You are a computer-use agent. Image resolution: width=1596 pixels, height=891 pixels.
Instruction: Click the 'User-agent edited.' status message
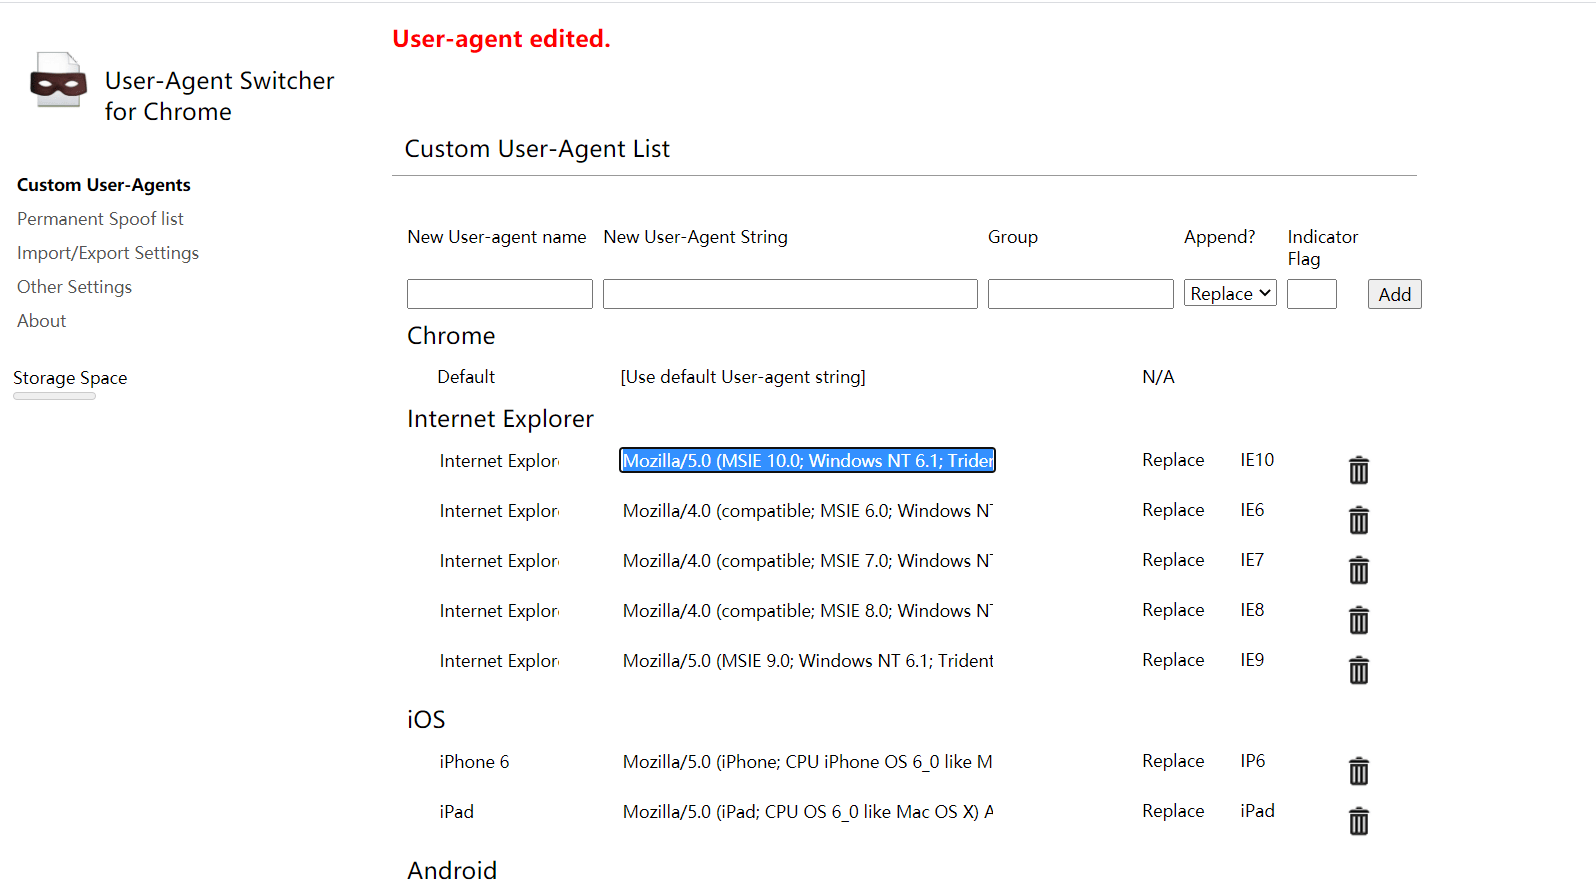pos(501,39)
